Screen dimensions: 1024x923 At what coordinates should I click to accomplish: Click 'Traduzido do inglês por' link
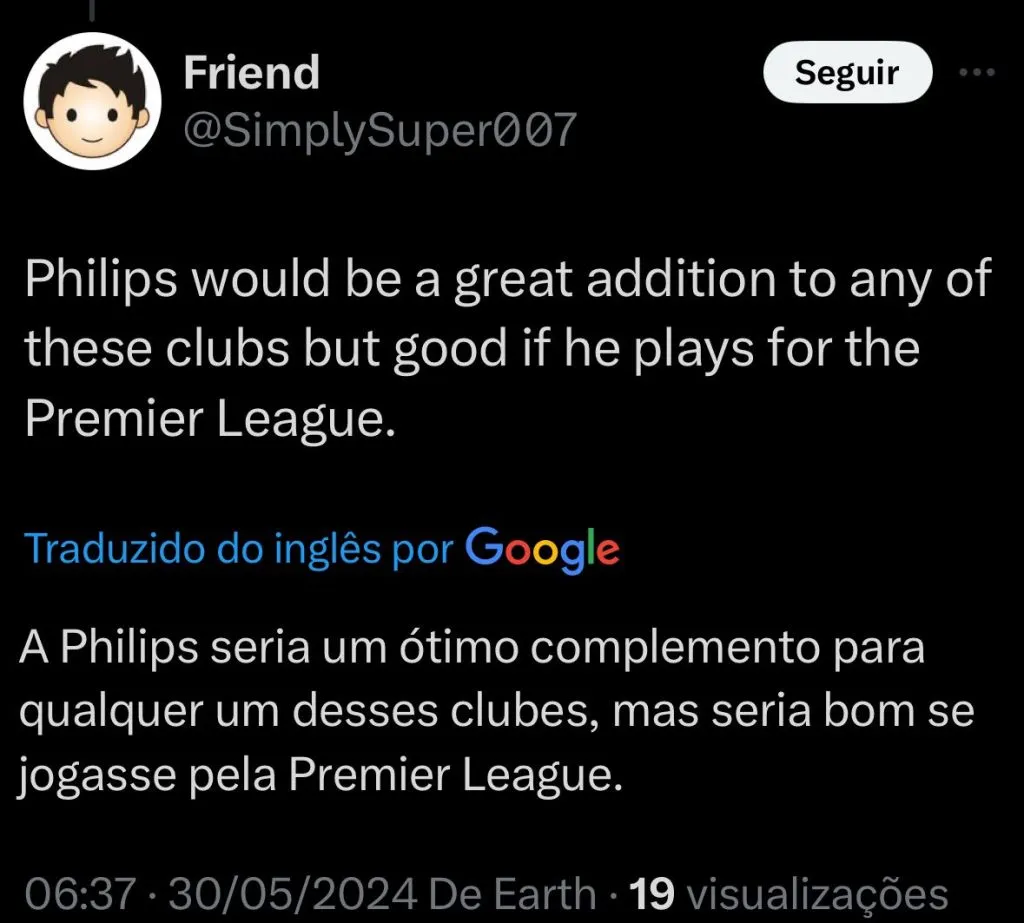click(x=239, y=549)
